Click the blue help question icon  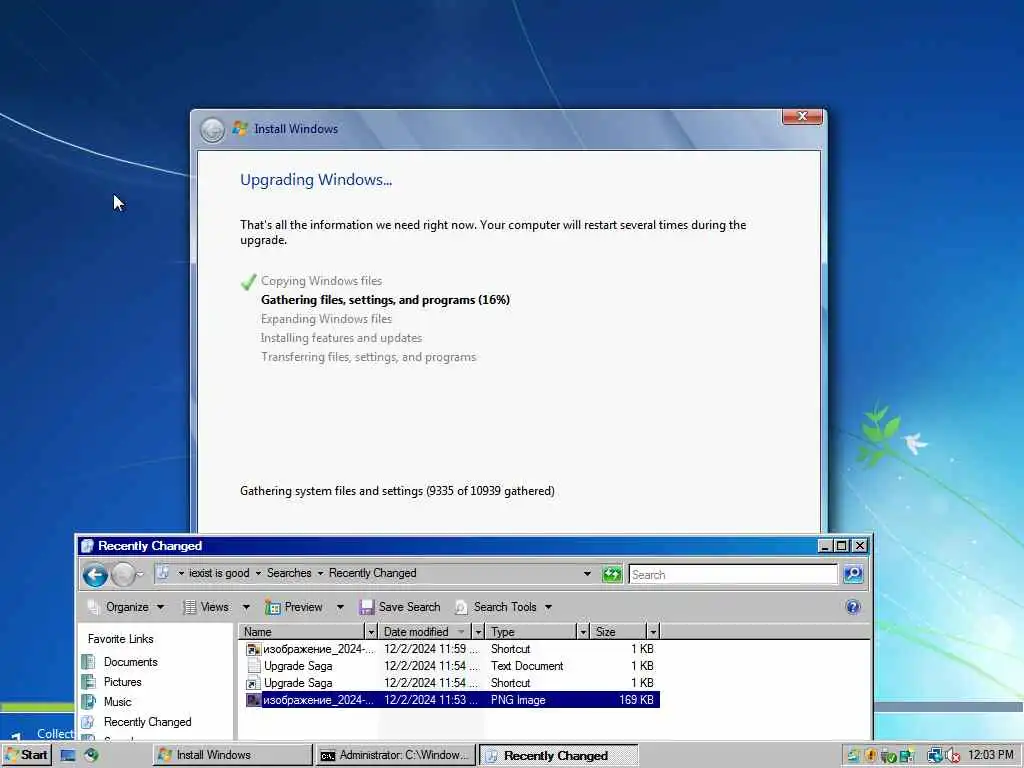tap(853, 607)
